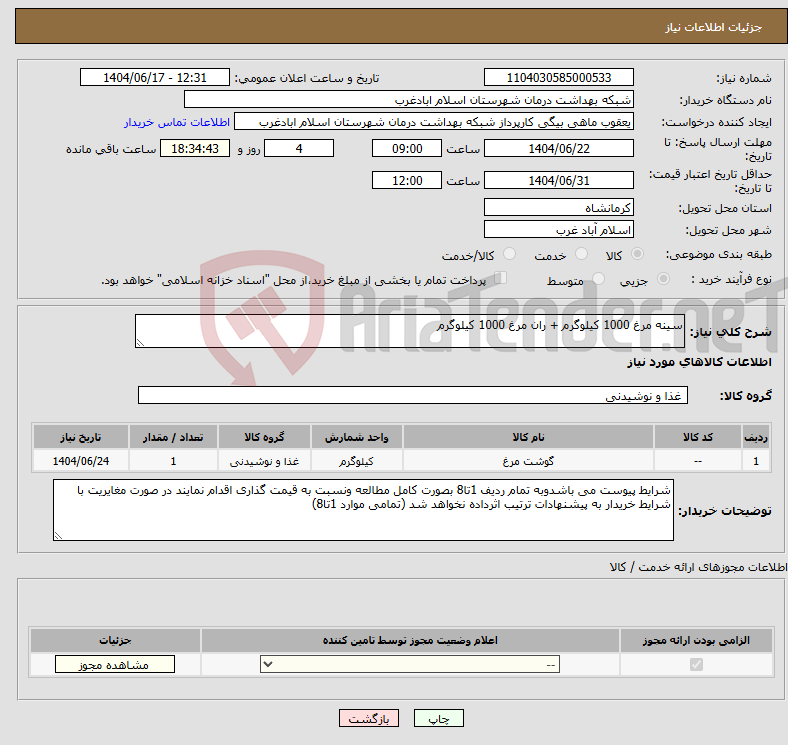The width and height of the screenshot is (788, 745).
Task: Click the اطلاعات کالاهای مورد نیاز heading
Action: click(699, 362)
